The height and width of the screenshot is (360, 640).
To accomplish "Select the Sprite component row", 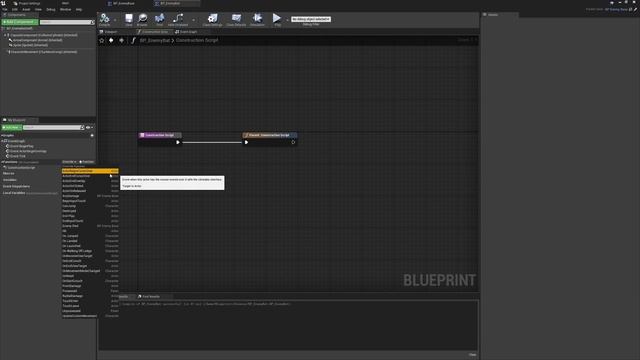I will tap(29, 45).
